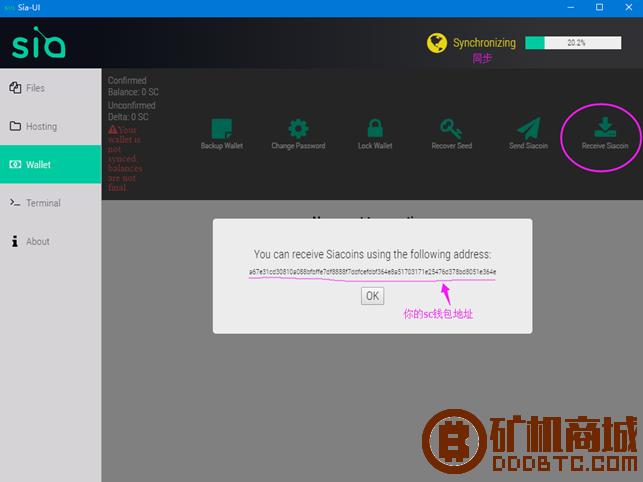
Task: Click the Send Siacoin paper plane icon
Action: coord(529,128)
